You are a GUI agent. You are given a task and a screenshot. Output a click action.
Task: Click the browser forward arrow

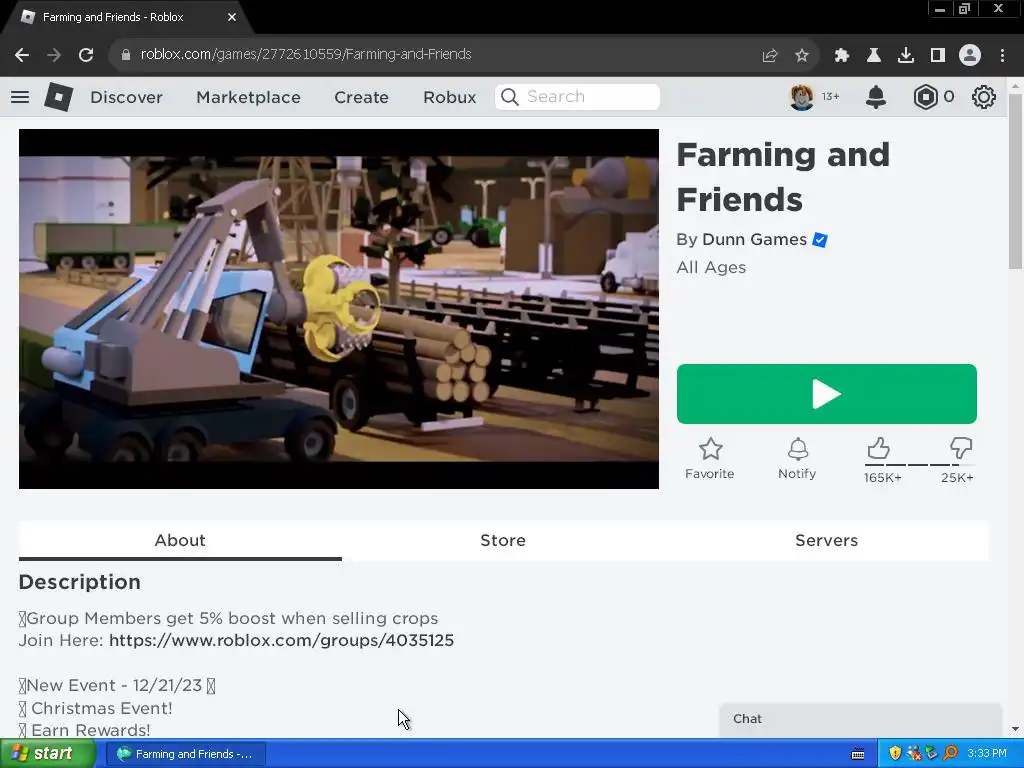point(54,55)
